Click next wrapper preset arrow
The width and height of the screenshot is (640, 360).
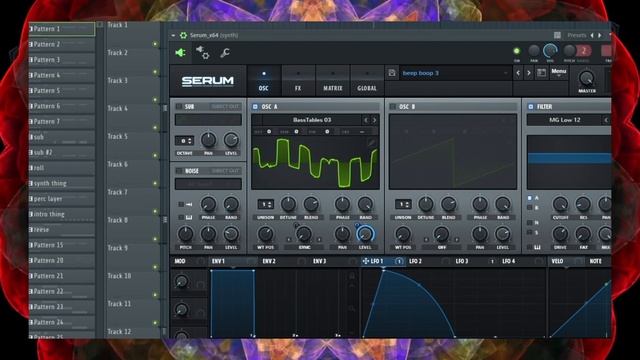pos(600,36)
